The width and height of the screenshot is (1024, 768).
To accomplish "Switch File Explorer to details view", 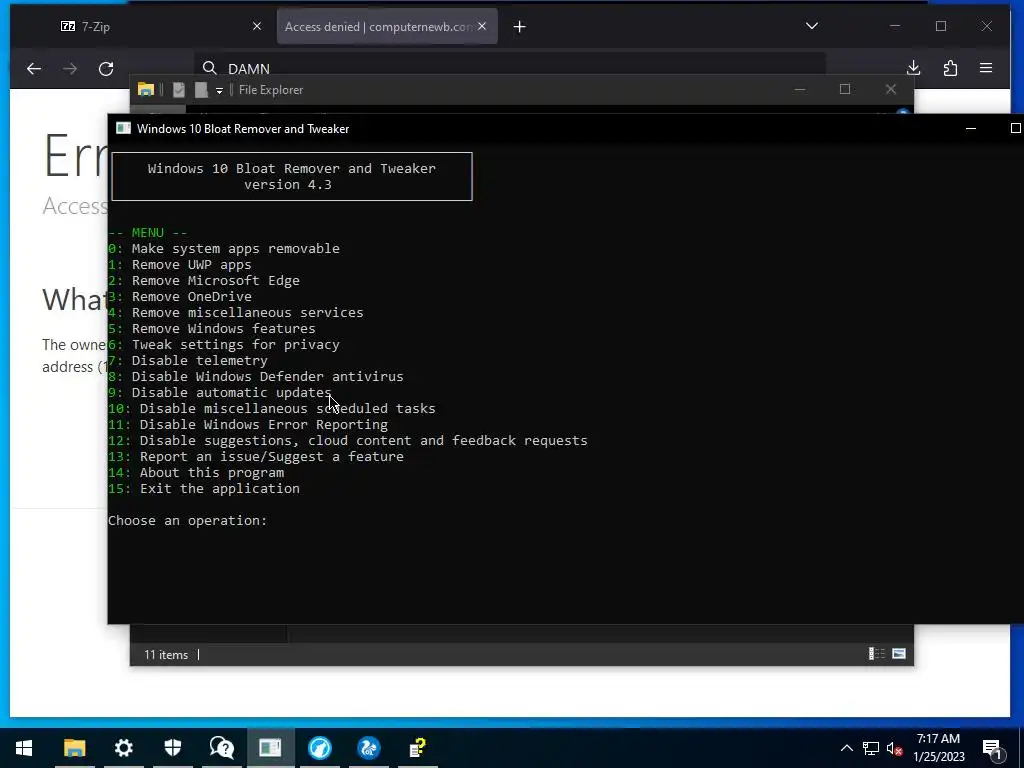I will pyautogui.click(x=876, y=654).
